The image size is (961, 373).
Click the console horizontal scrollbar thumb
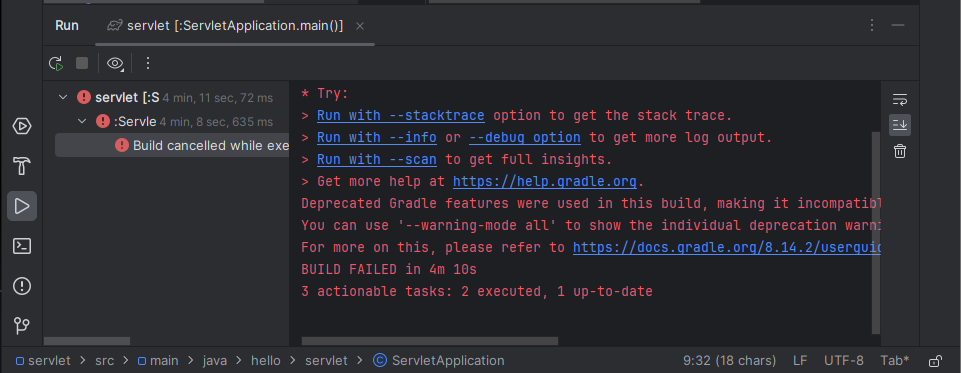(430, 341)
